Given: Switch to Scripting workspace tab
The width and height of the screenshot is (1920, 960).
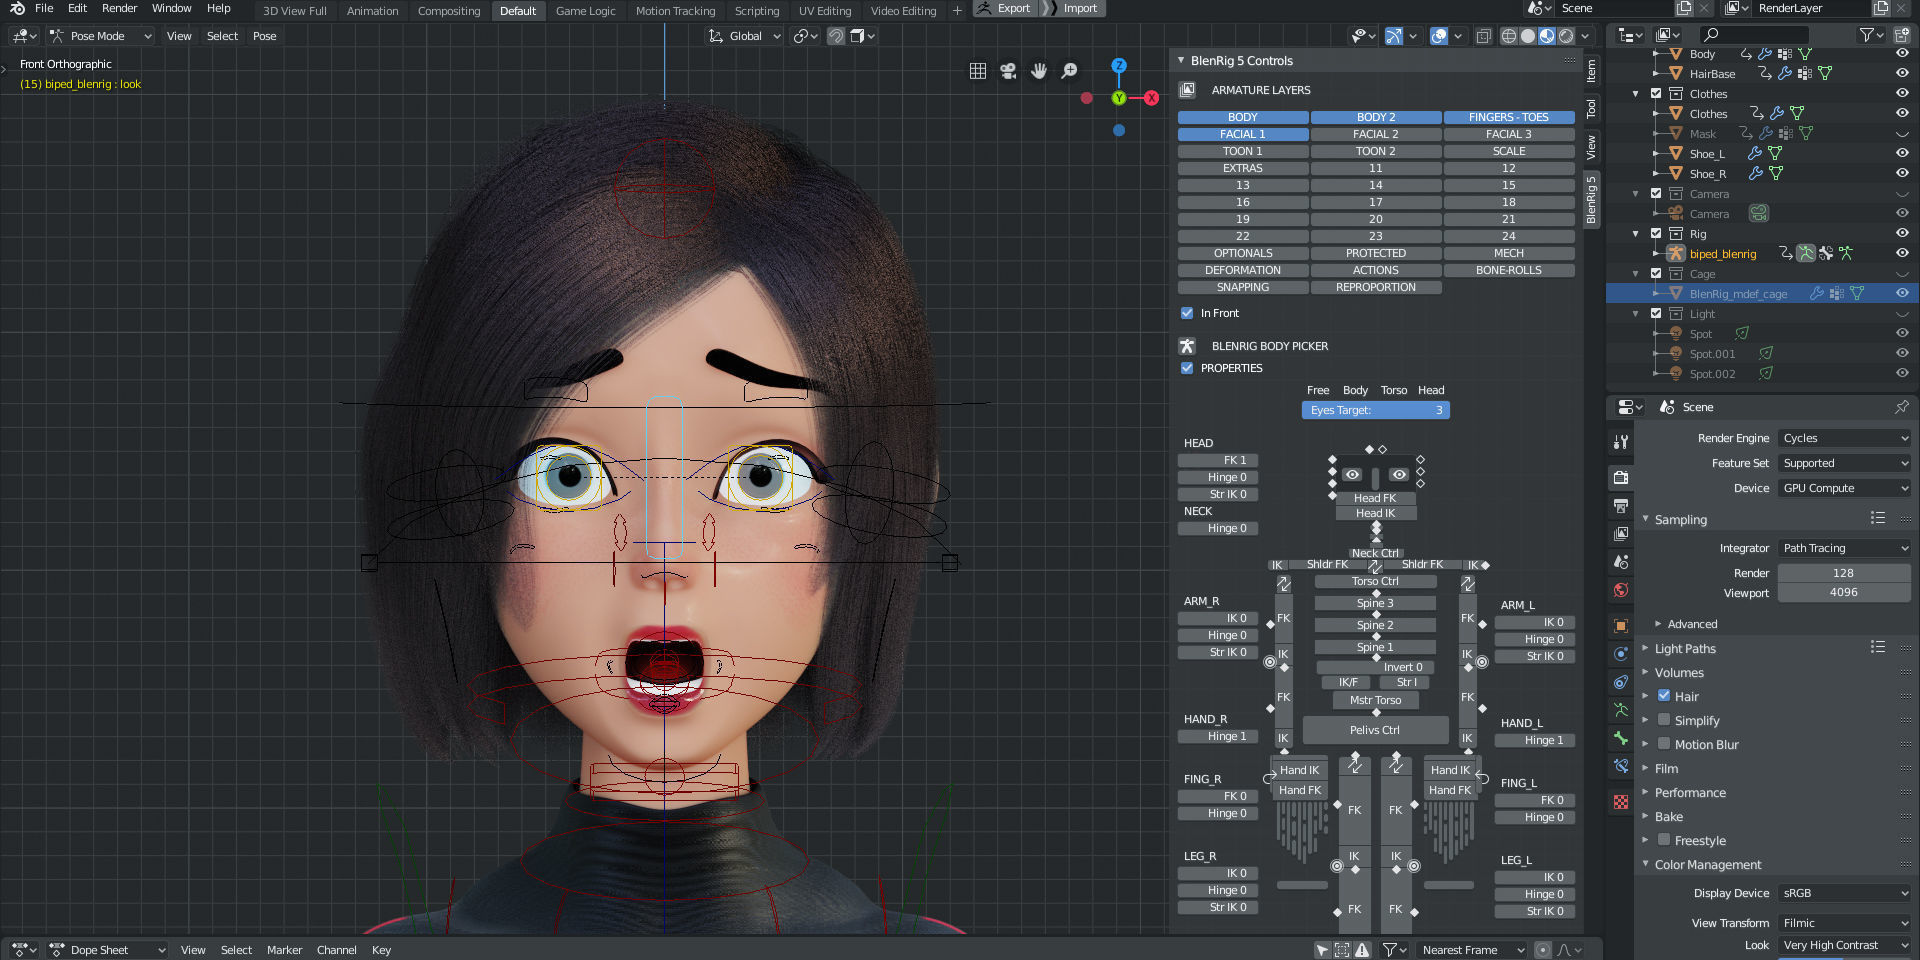Looking at the screenshot, I should point(757,11).
